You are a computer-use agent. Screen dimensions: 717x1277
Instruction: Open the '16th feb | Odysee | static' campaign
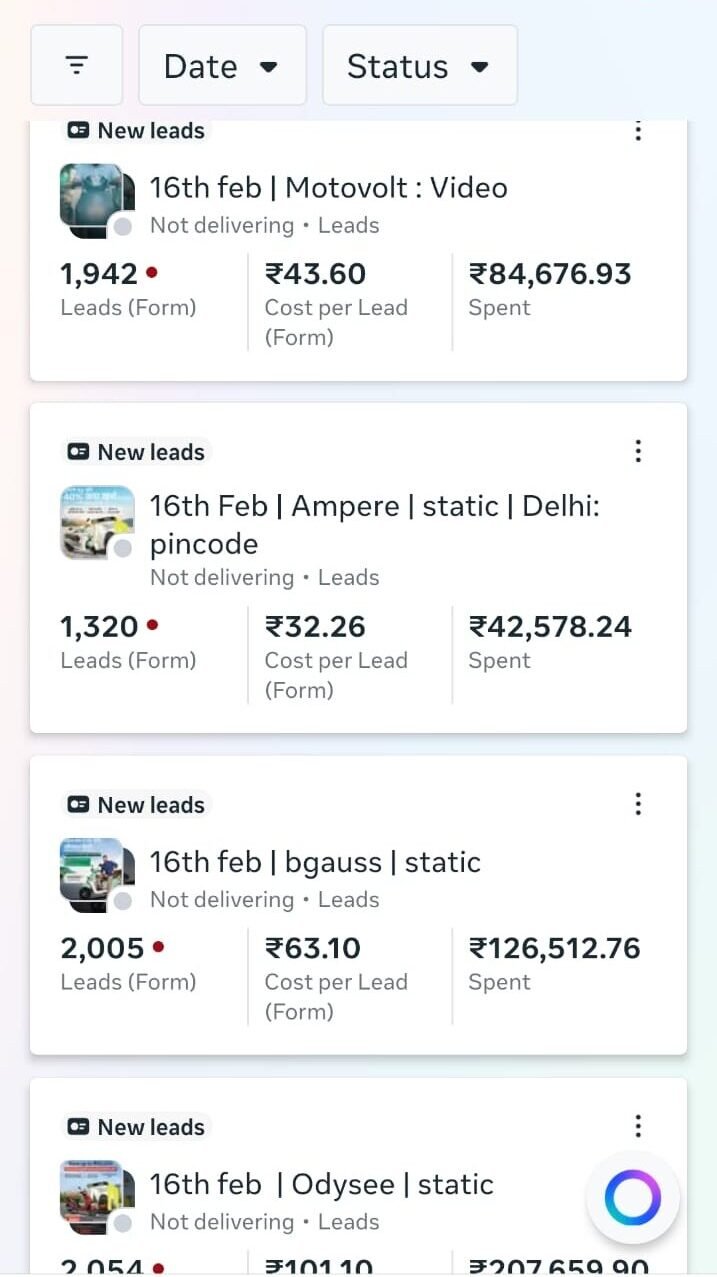[321, 1184]
